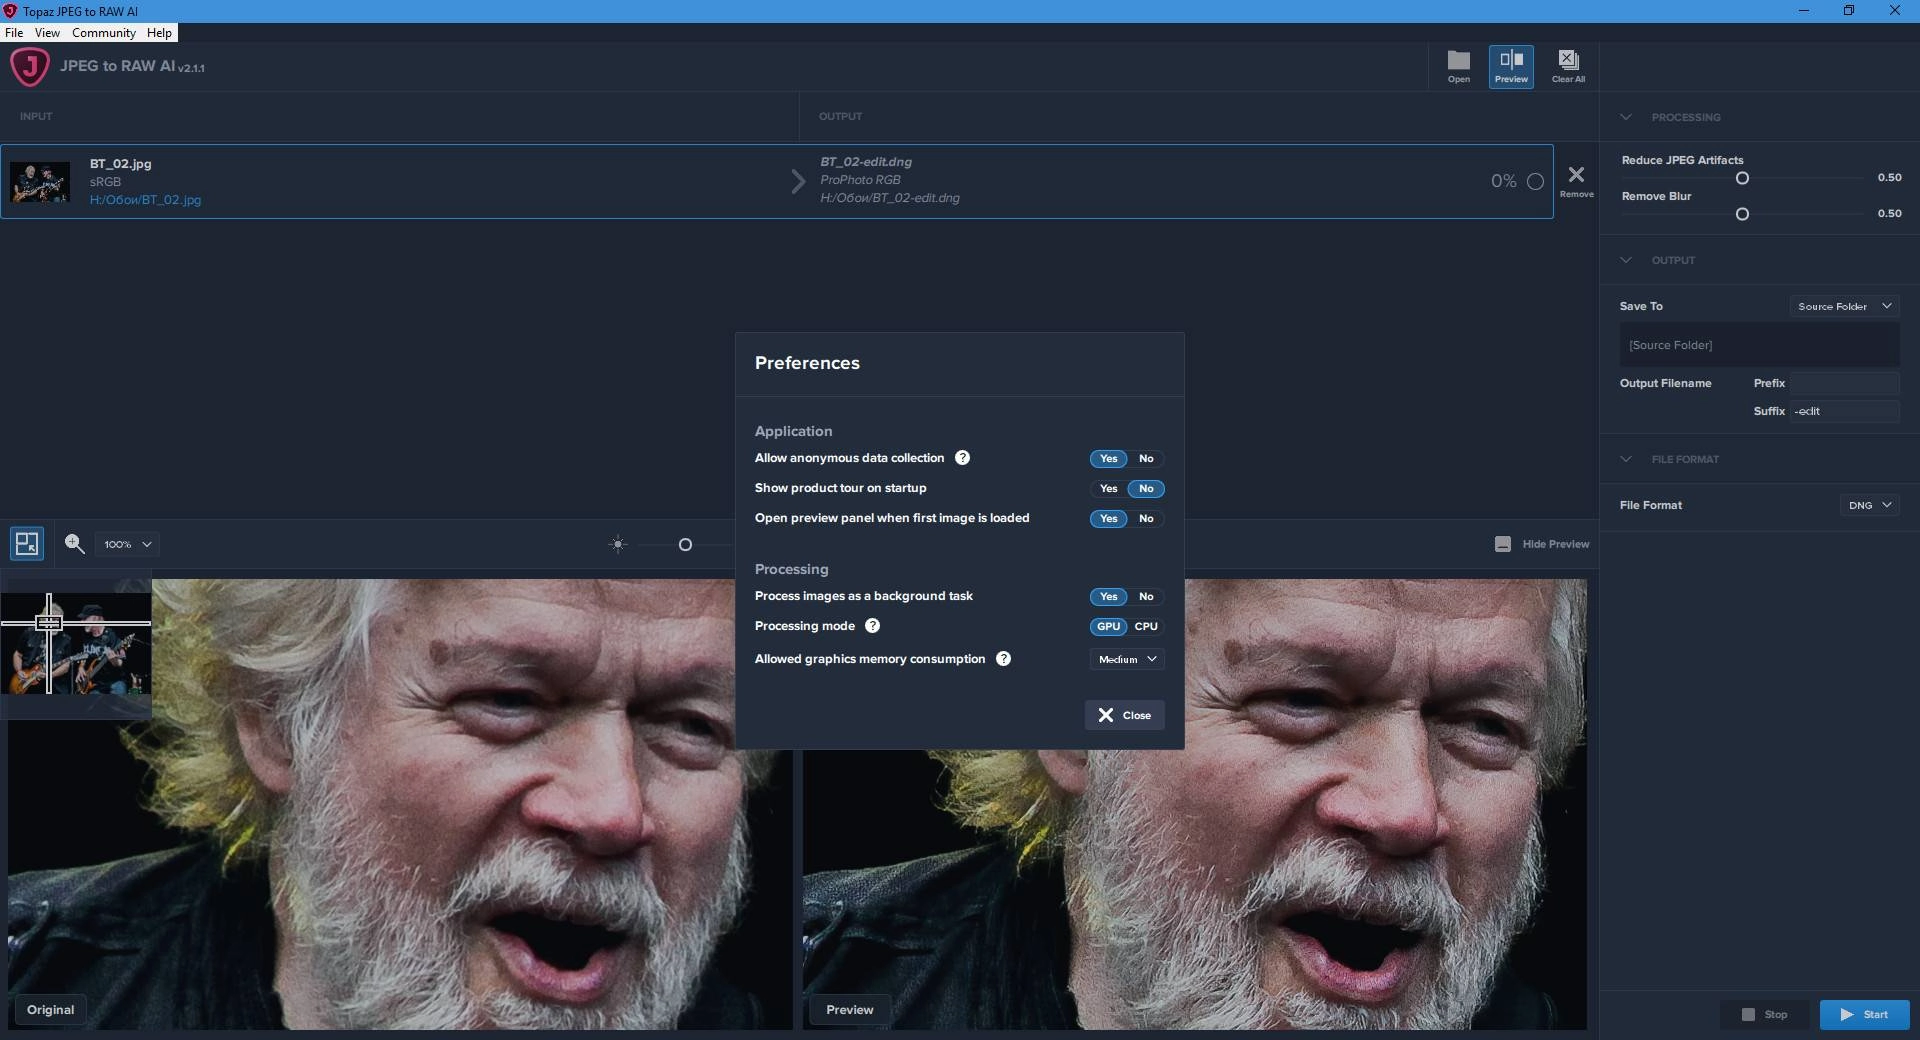Click the arrow between input and output

pyautogui.click(x=798, y=181)
